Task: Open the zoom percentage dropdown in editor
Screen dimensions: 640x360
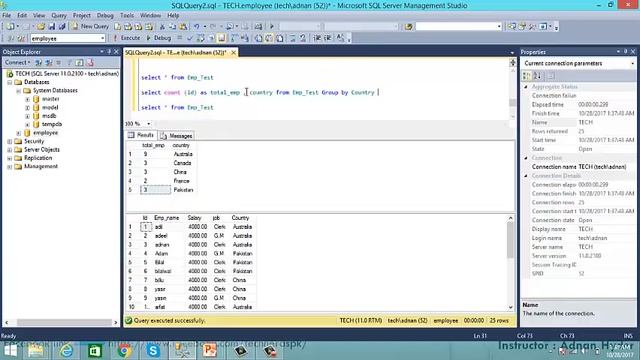Action: [149, 124]
